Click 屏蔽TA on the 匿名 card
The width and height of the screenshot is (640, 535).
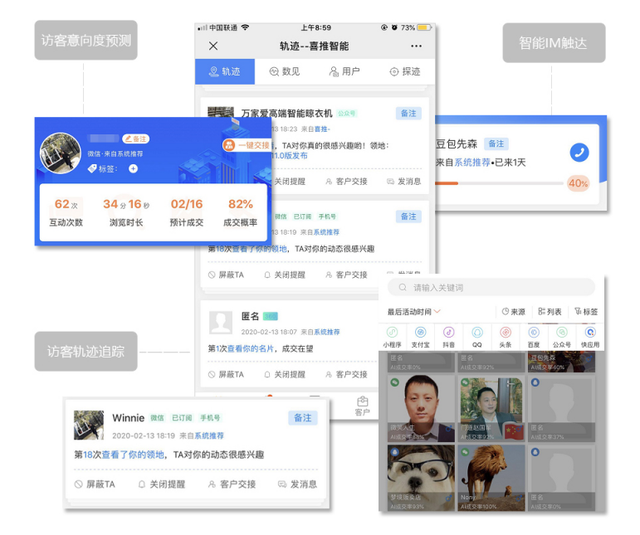226,374
